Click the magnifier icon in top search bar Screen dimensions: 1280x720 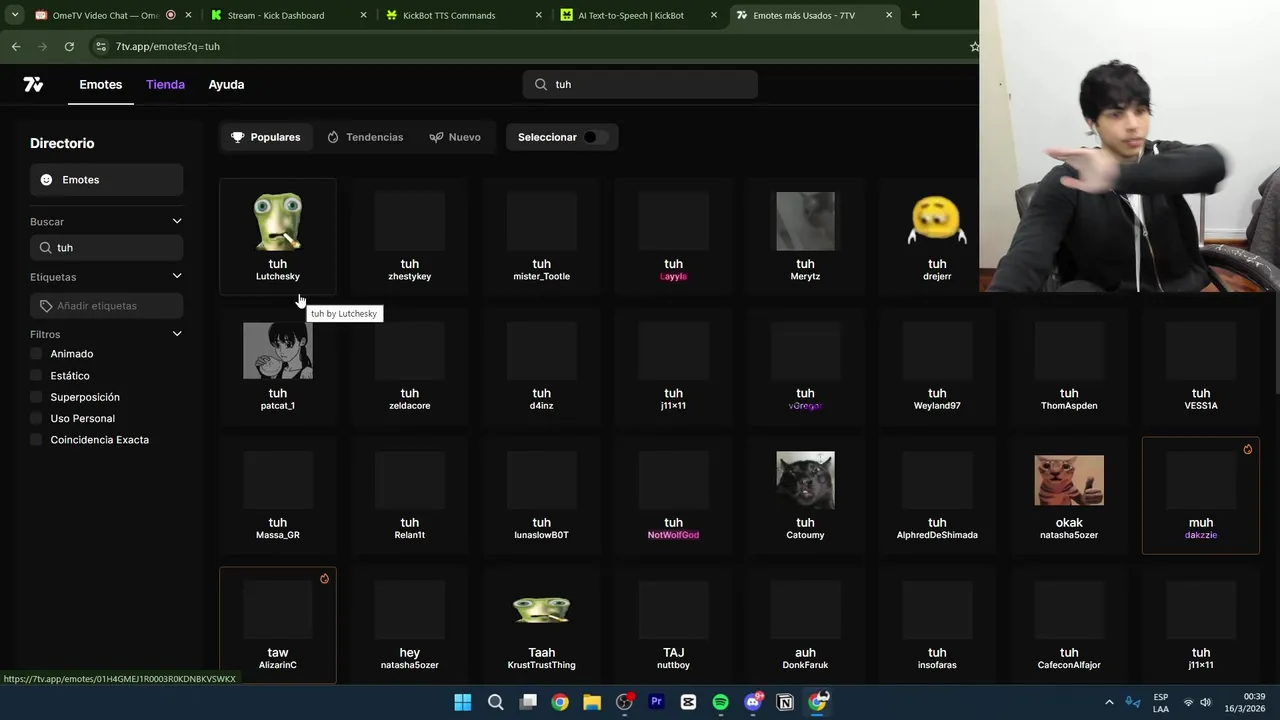[541, 85]
